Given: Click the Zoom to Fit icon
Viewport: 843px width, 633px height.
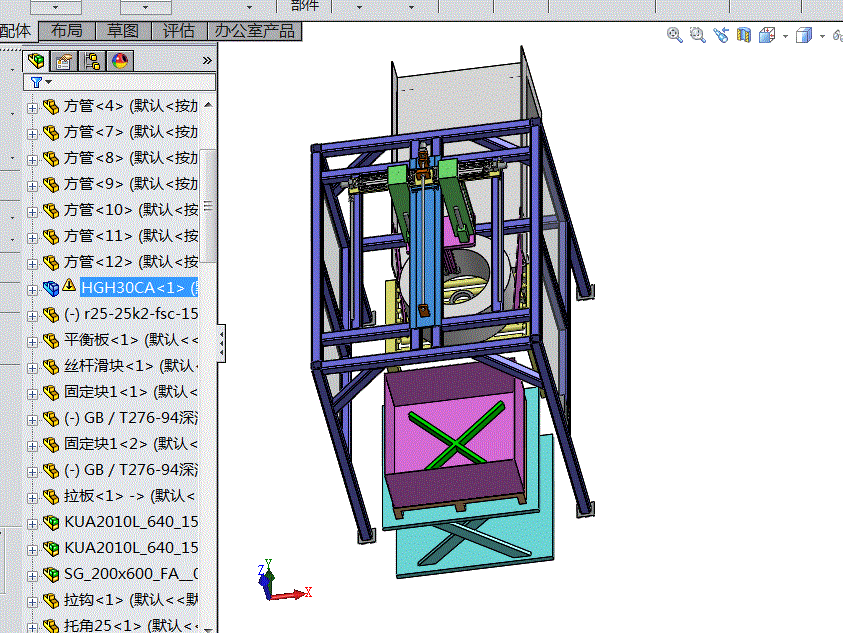Looking at the screenshot, I should click(x=674, y=35).
